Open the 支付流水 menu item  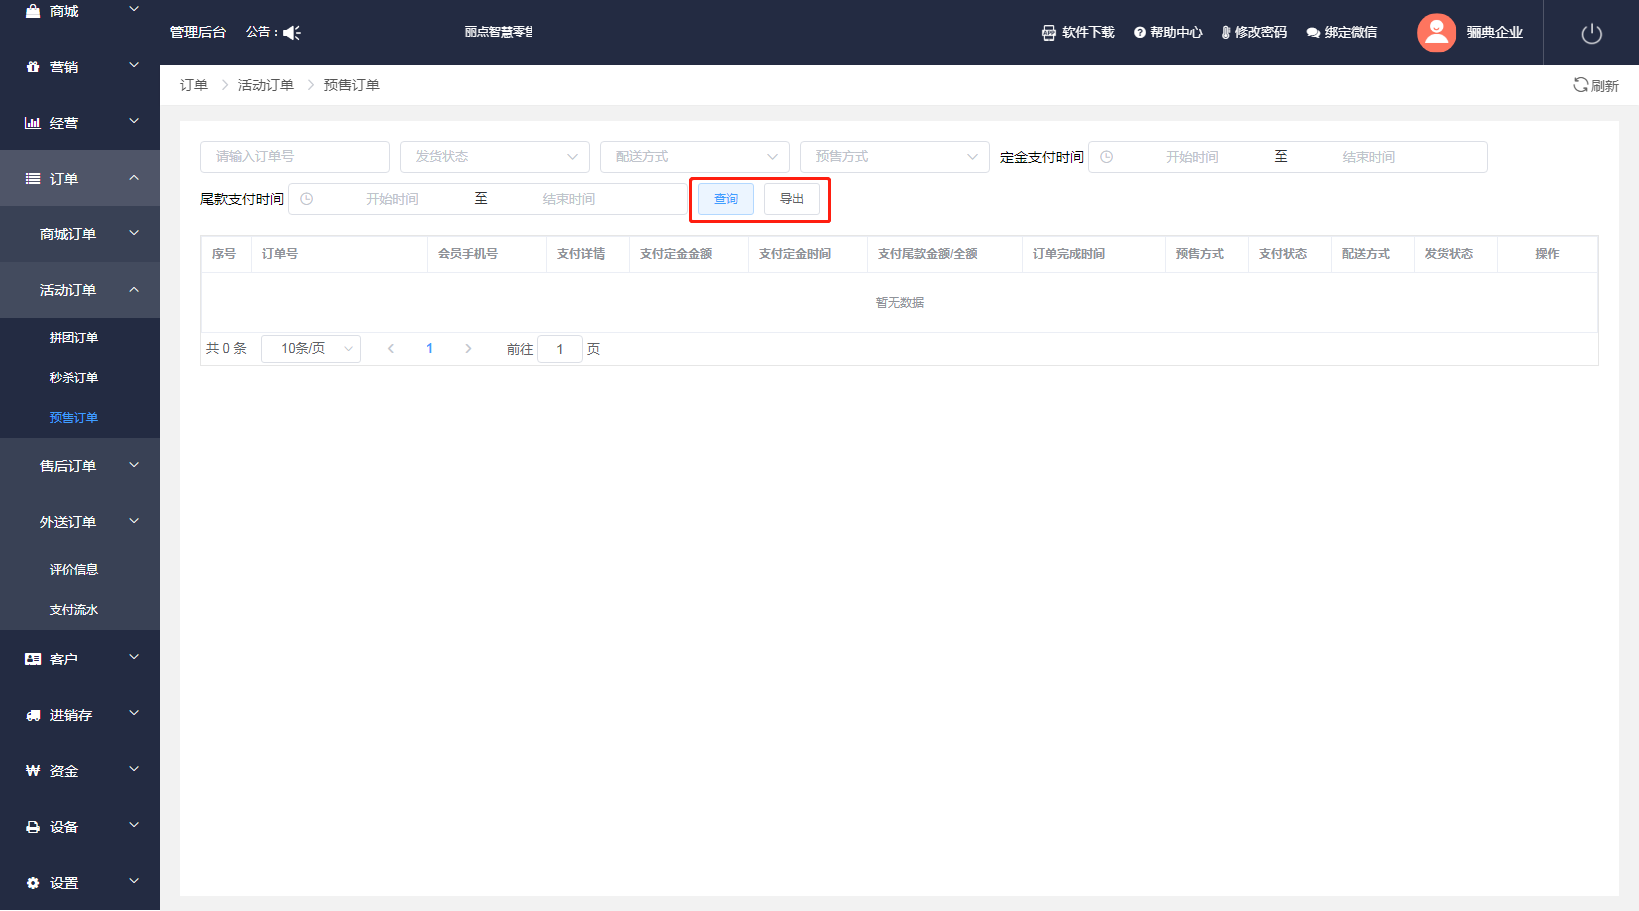(80, 610)
